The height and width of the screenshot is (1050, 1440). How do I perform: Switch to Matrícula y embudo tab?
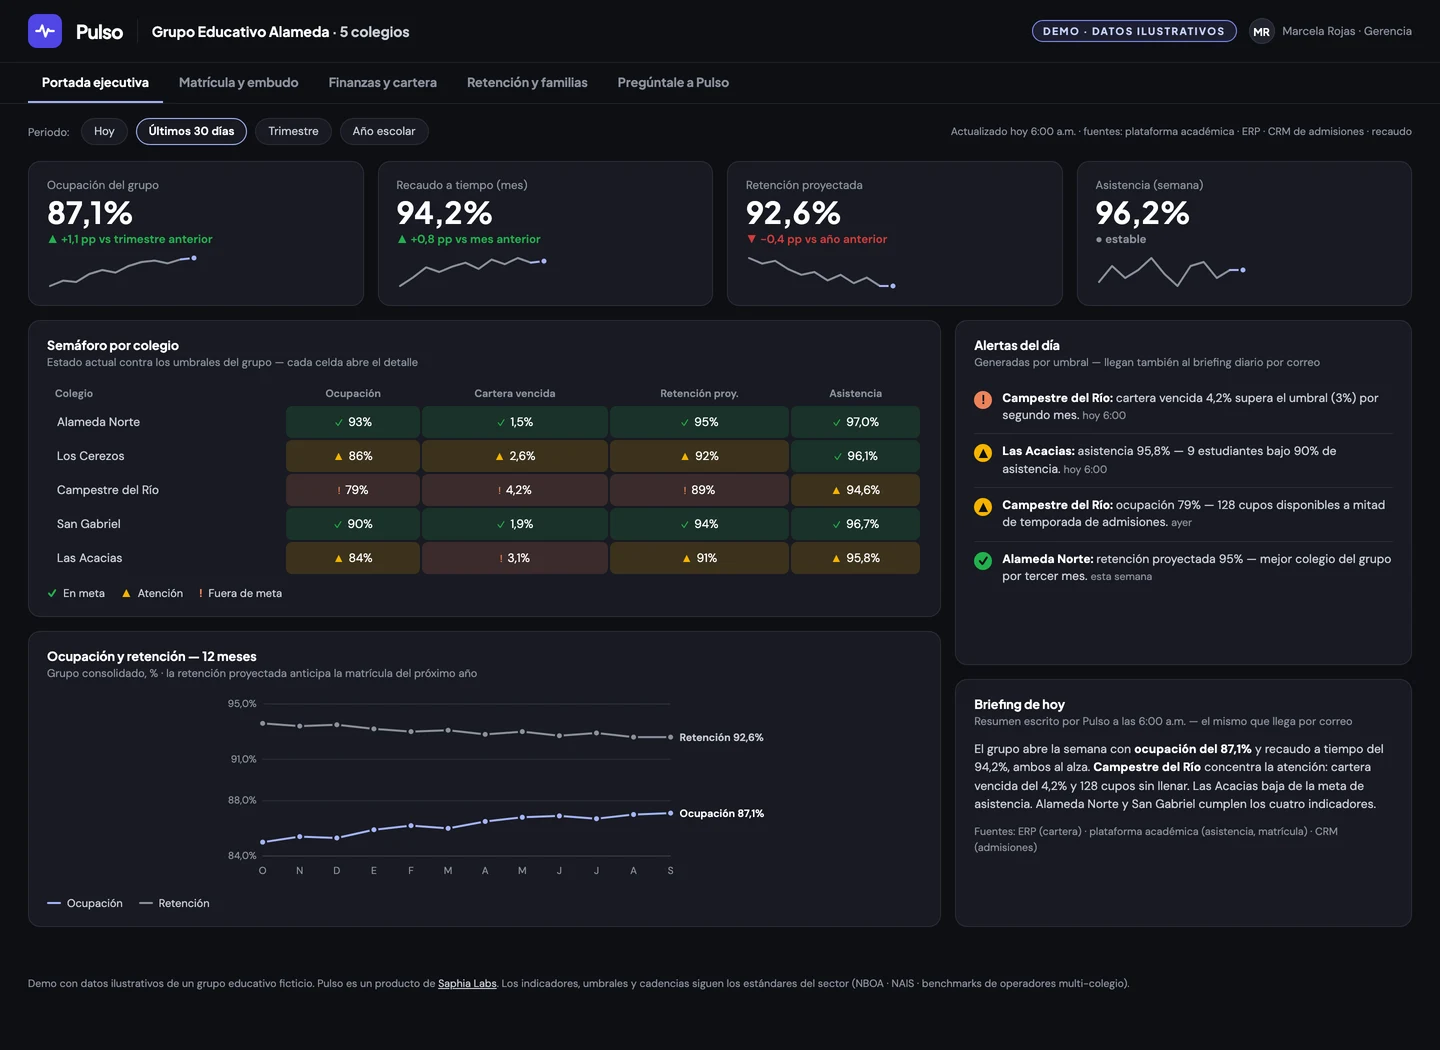(239, 83)
